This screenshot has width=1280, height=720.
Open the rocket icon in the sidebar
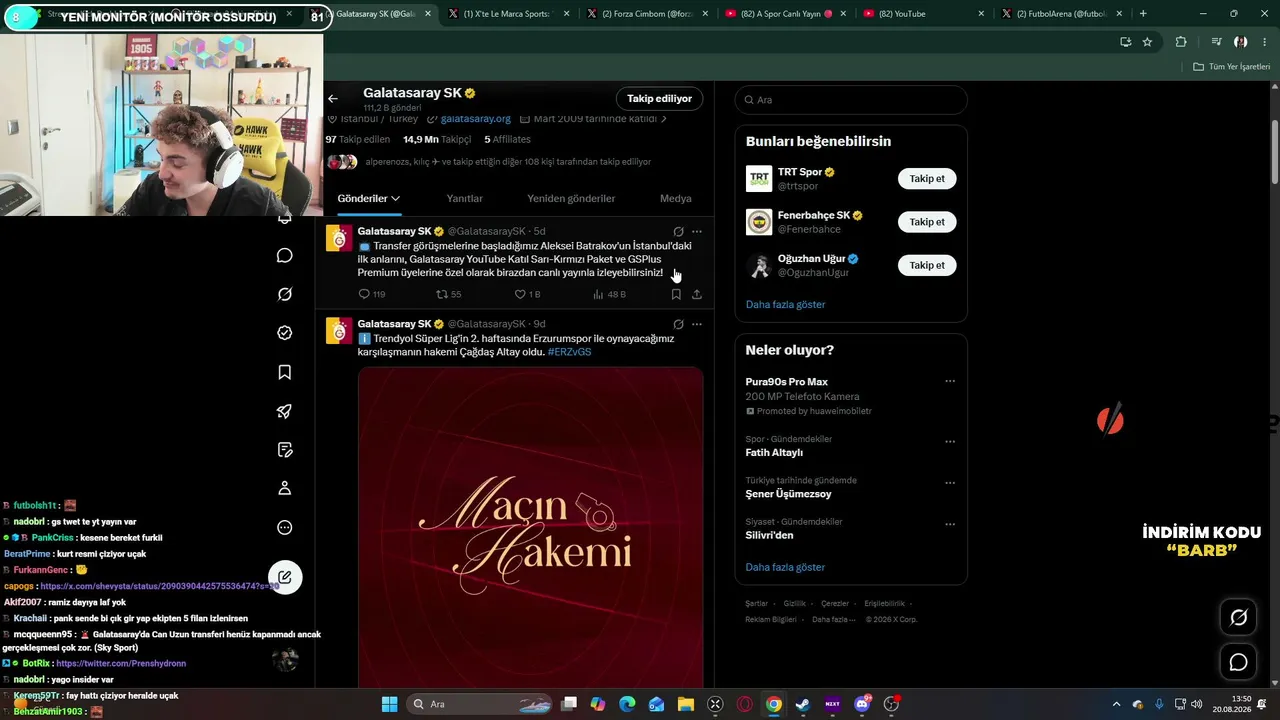tap(285, 411)
